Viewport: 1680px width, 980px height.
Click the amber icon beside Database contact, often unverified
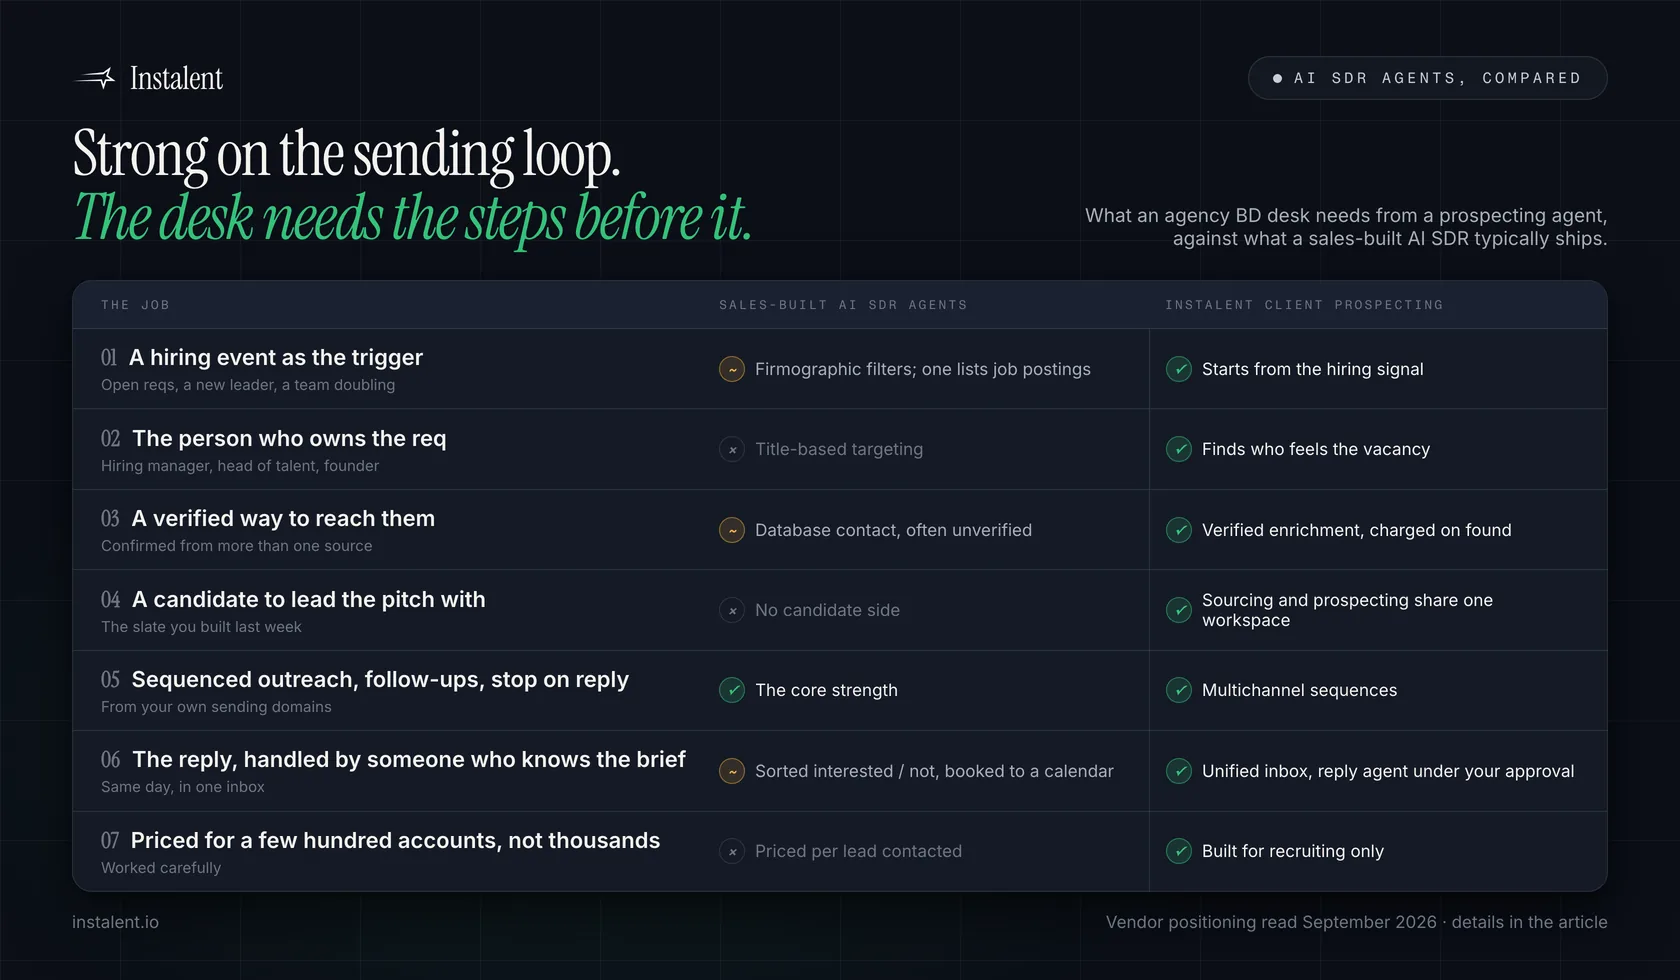(x=732, y=530)
